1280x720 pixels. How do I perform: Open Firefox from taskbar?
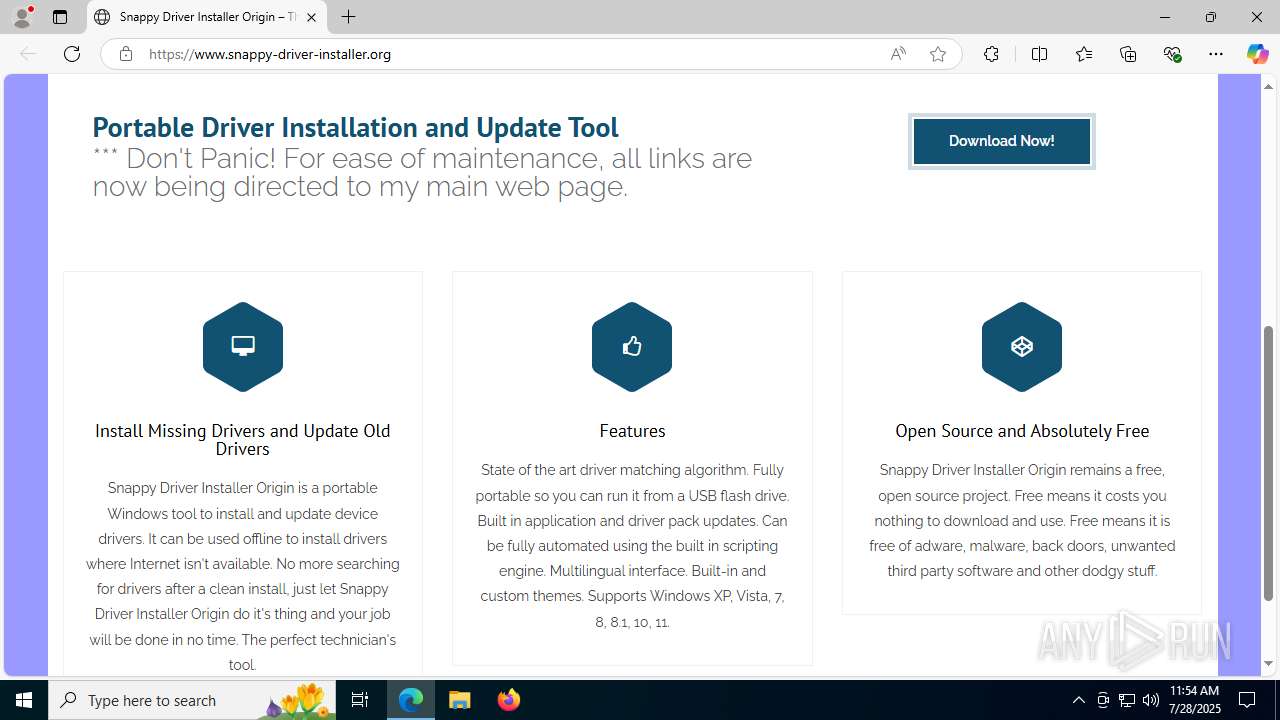[x=508, y=700]
